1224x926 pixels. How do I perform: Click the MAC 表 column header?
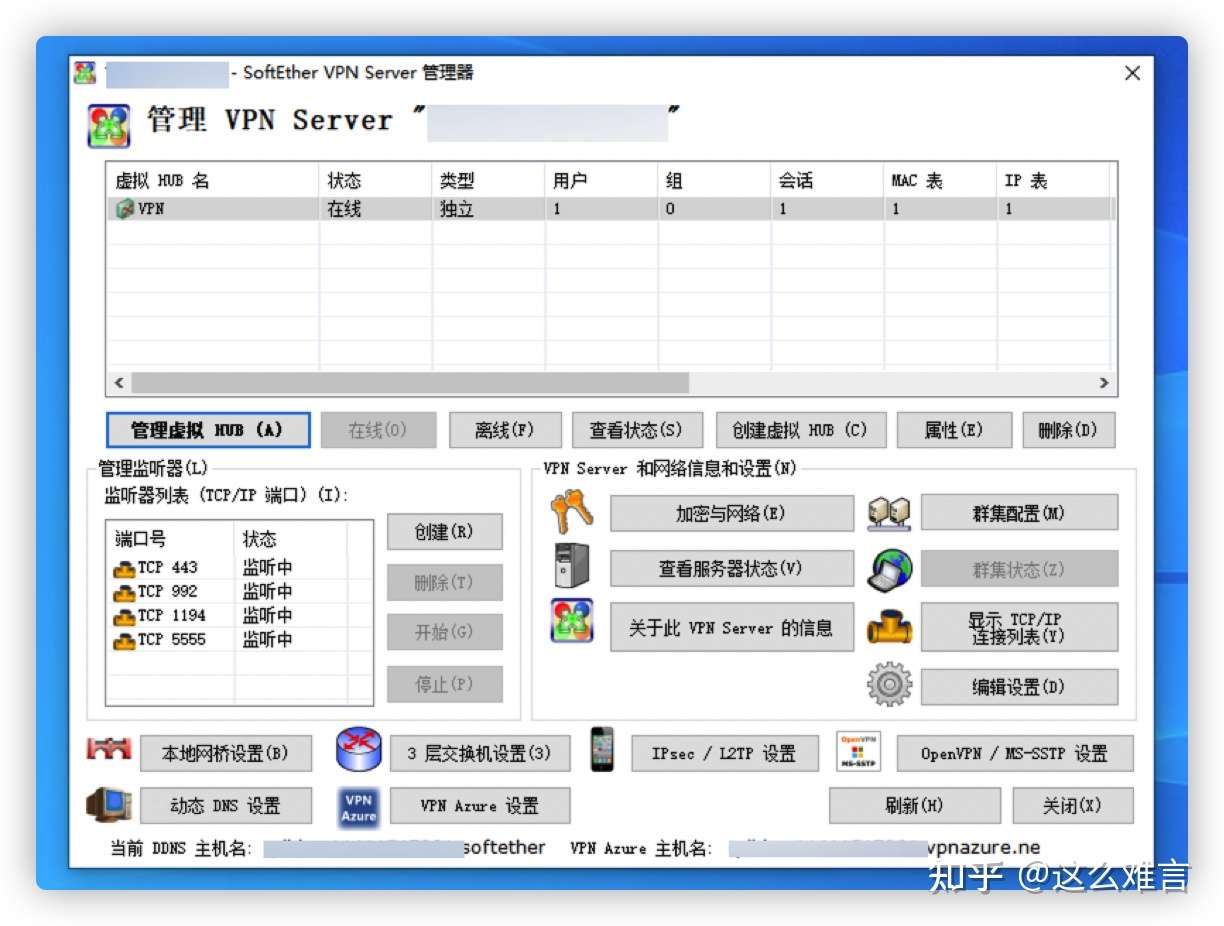click(x=940, y=180)
